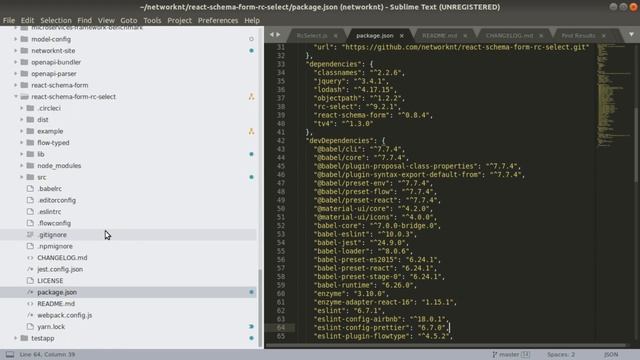This screenshot has height=360, width=640.
Task: Click the webpack.config.js file icon
Action: 30,315
